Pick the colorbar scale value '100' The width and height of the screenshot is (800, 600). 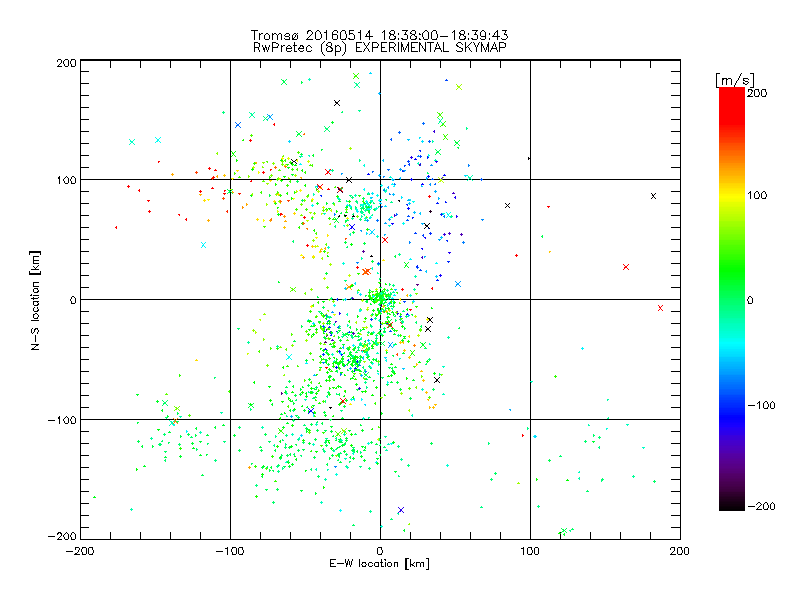(757, 195)
